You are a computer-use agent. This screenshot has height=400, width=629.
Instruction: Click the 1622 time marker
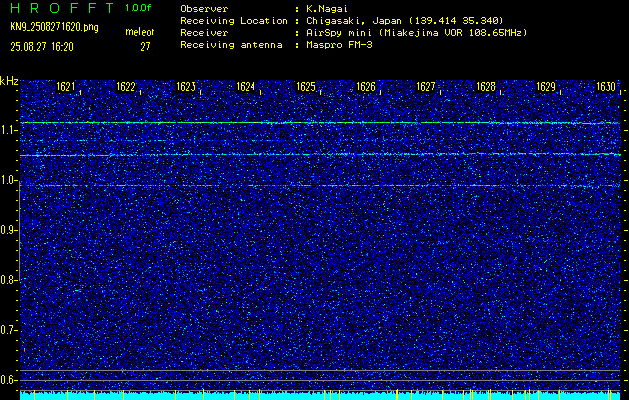tap(126, 86)
